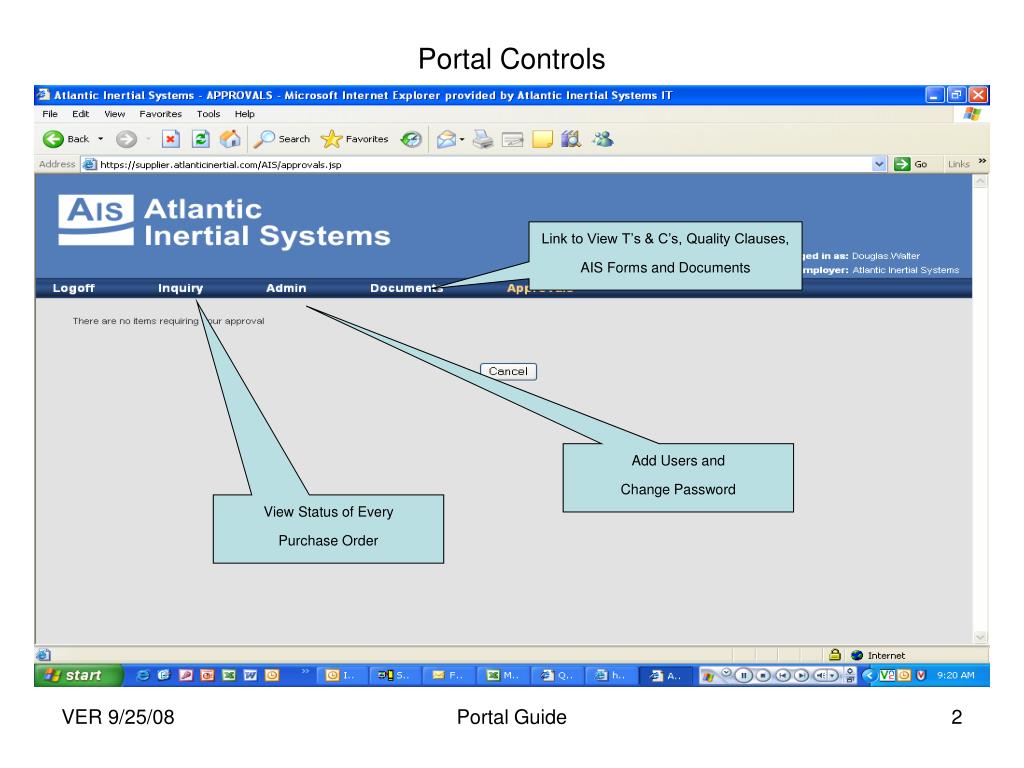
Task: Click the Windows start button
Action: click(x=78, y=675)
